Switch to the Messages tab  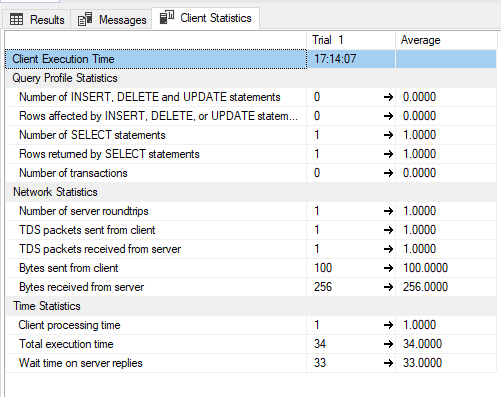(112, 19)
